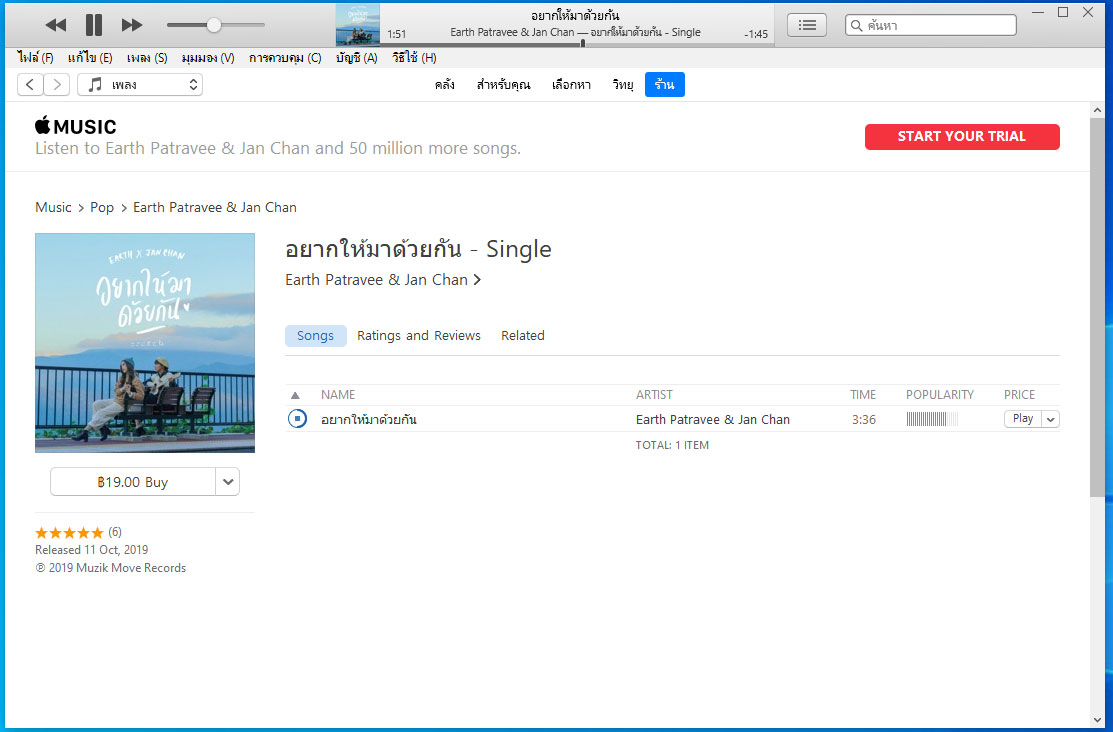Click the now-playing album art thumbnail

point(358,25)
